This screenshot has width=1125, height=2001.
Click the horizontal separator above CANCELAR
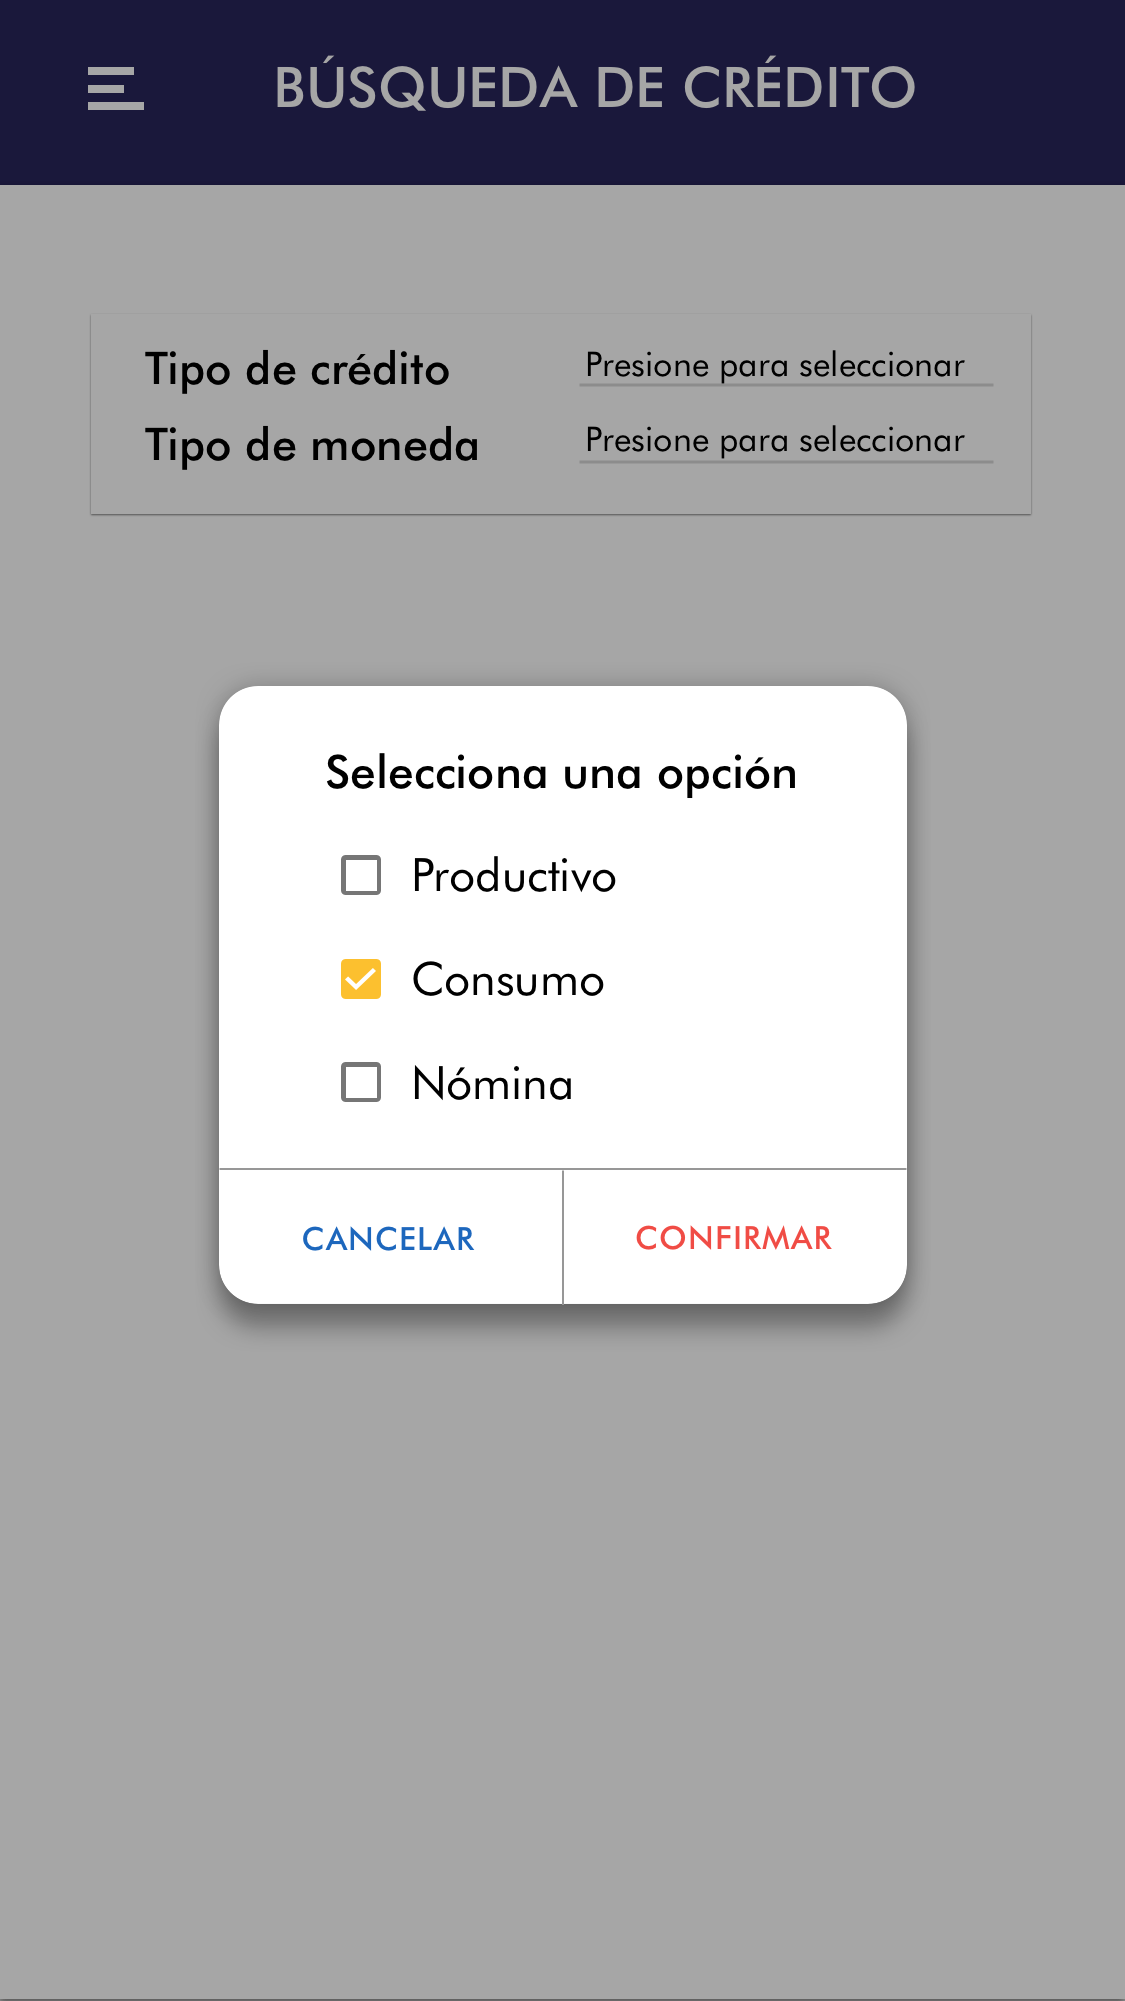[390, 1169]
